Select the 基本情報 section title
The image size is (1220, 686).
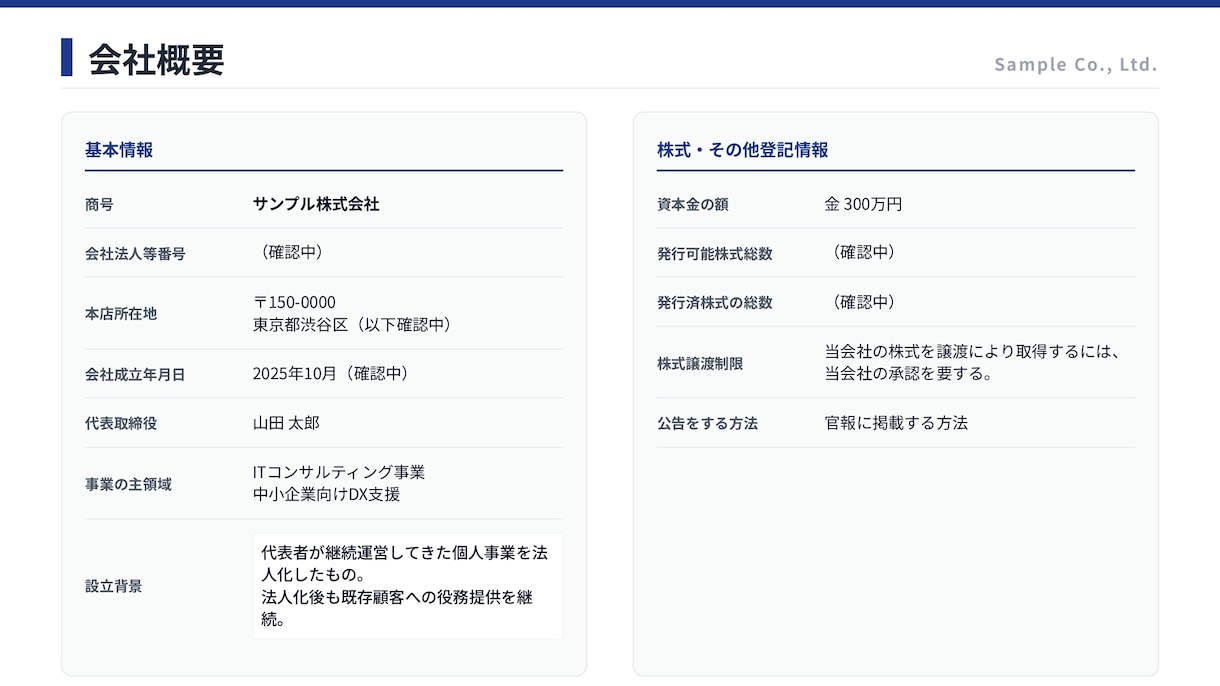point(119,150)
